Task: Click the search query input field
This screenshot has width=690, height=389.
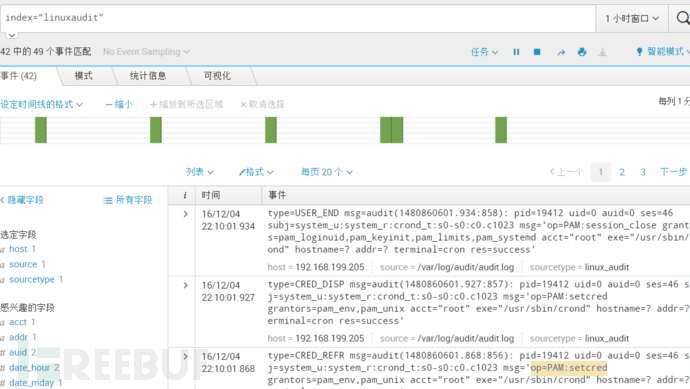Action: [x=298, y=18]
